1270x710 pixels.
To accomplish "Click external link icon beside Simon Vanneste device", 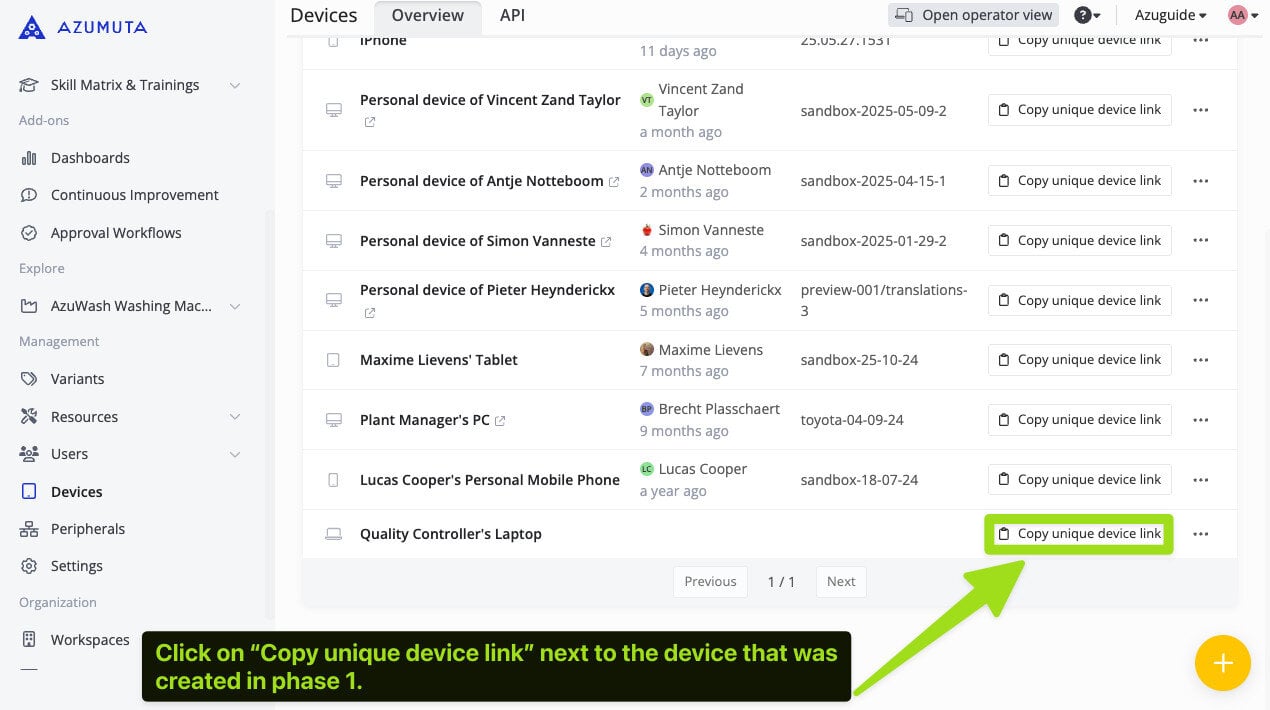I will [605, 242].
